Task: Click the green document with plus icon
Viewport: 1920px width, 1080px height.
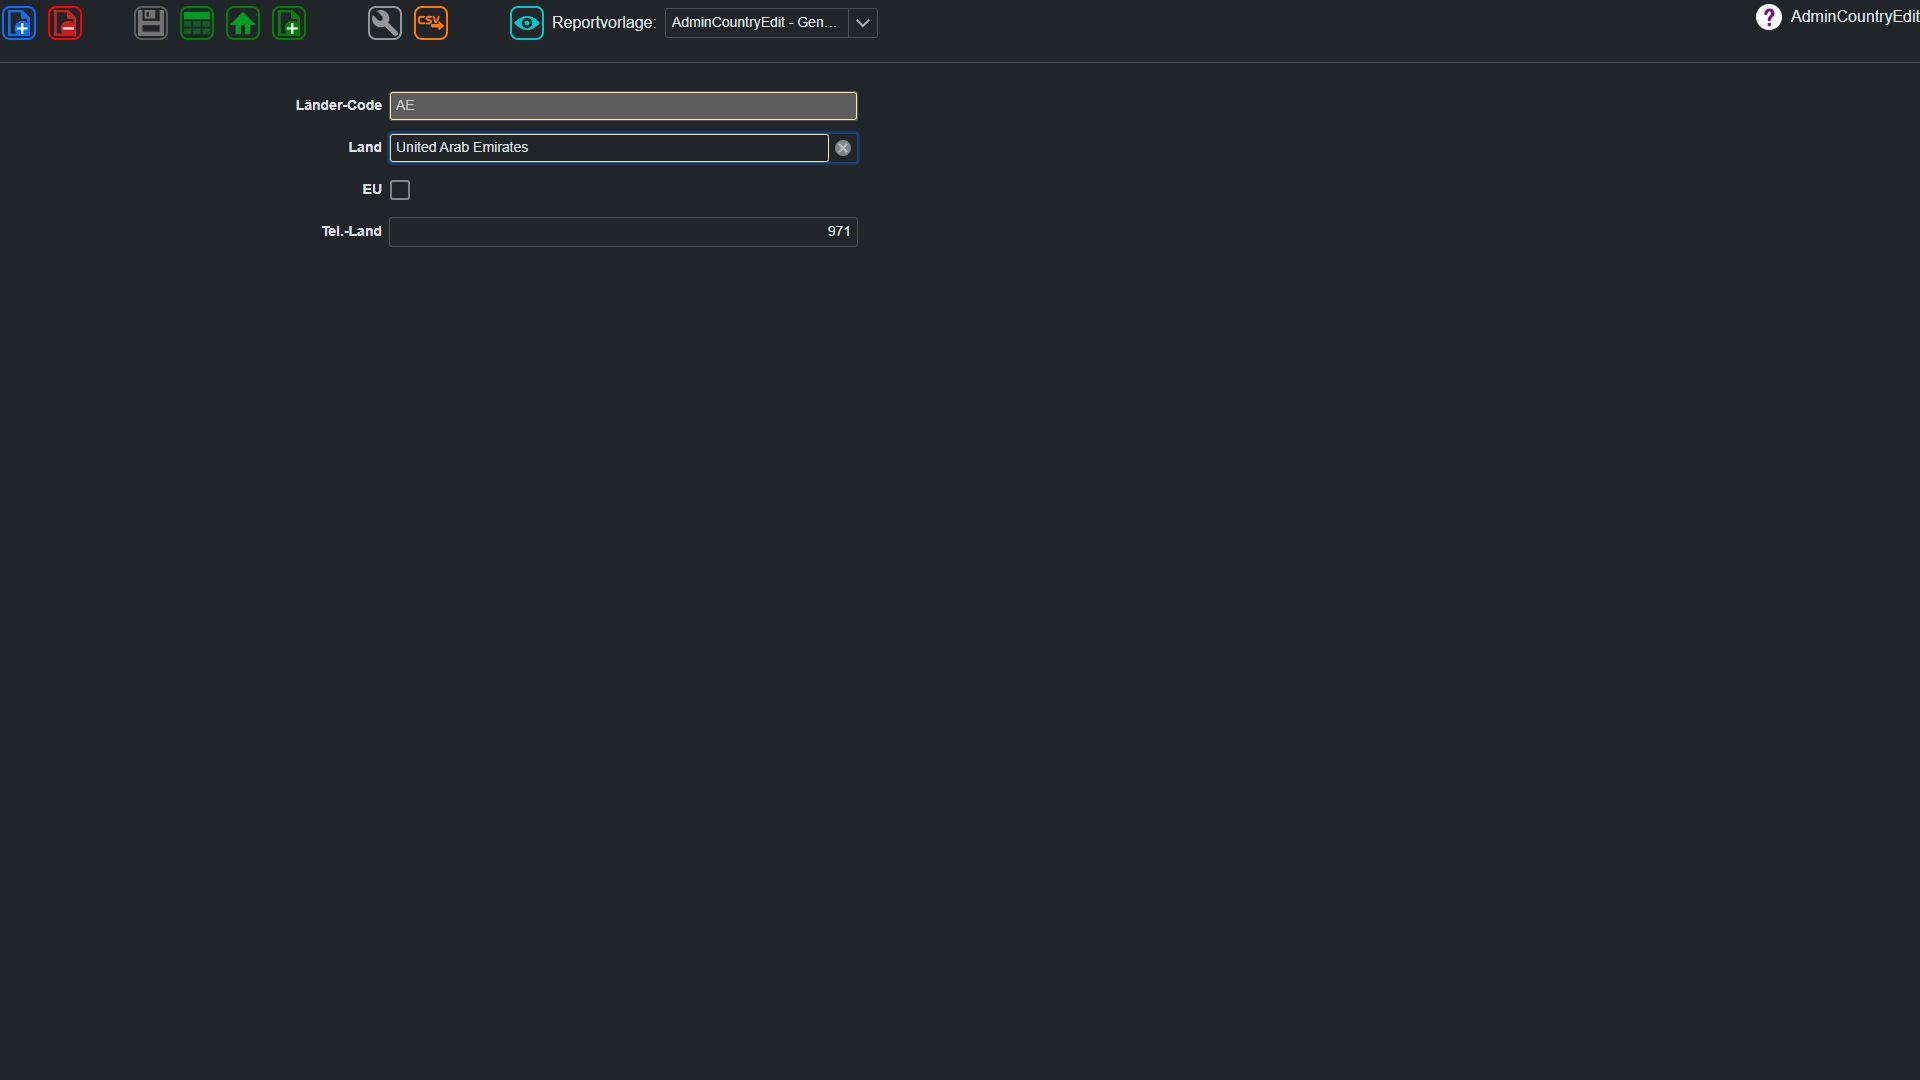Action: click(x=289, y=23)
